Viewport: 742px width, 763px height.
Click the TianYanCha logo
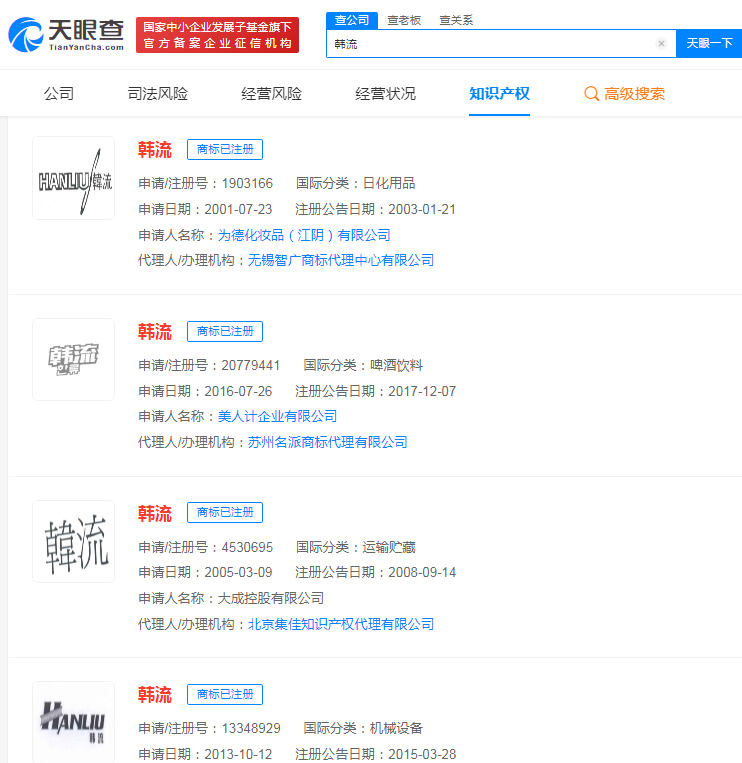pos(66,35)
